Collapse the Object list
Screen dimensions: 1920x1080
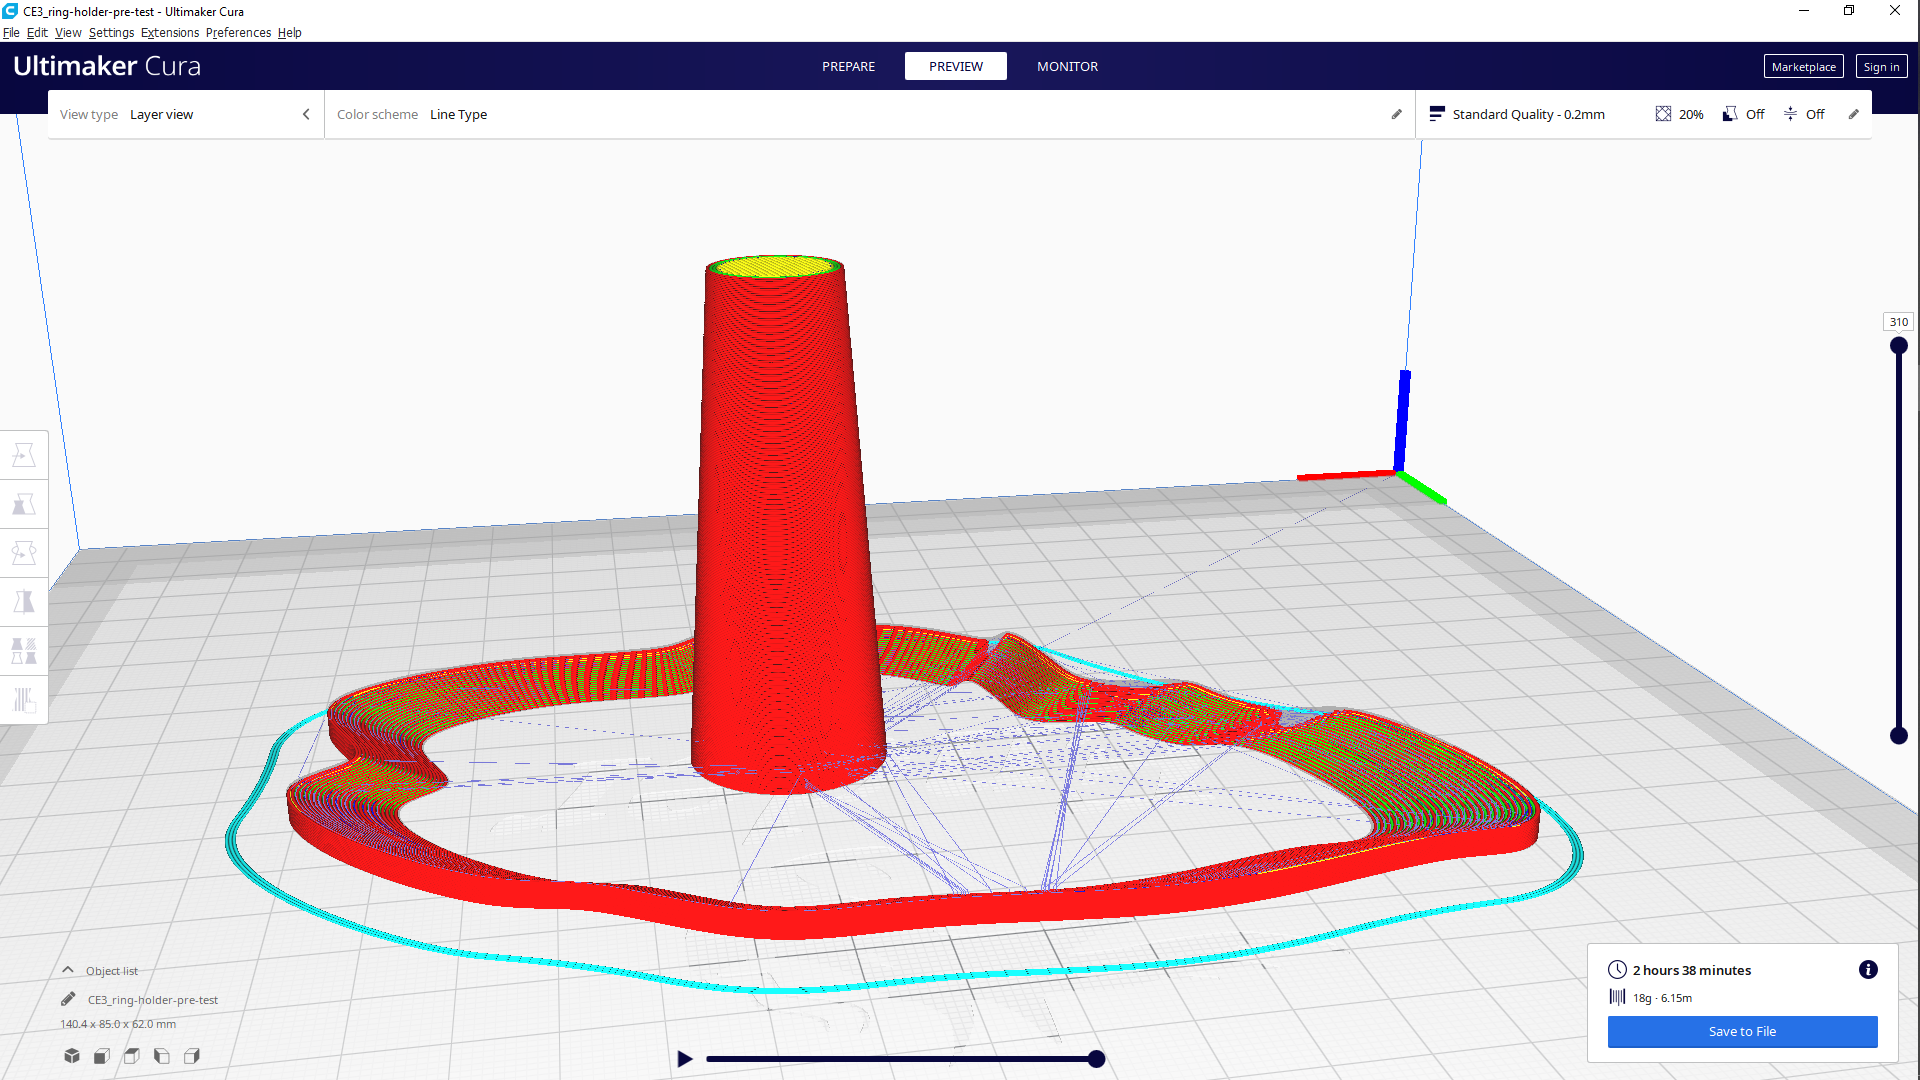coord(68,970)
